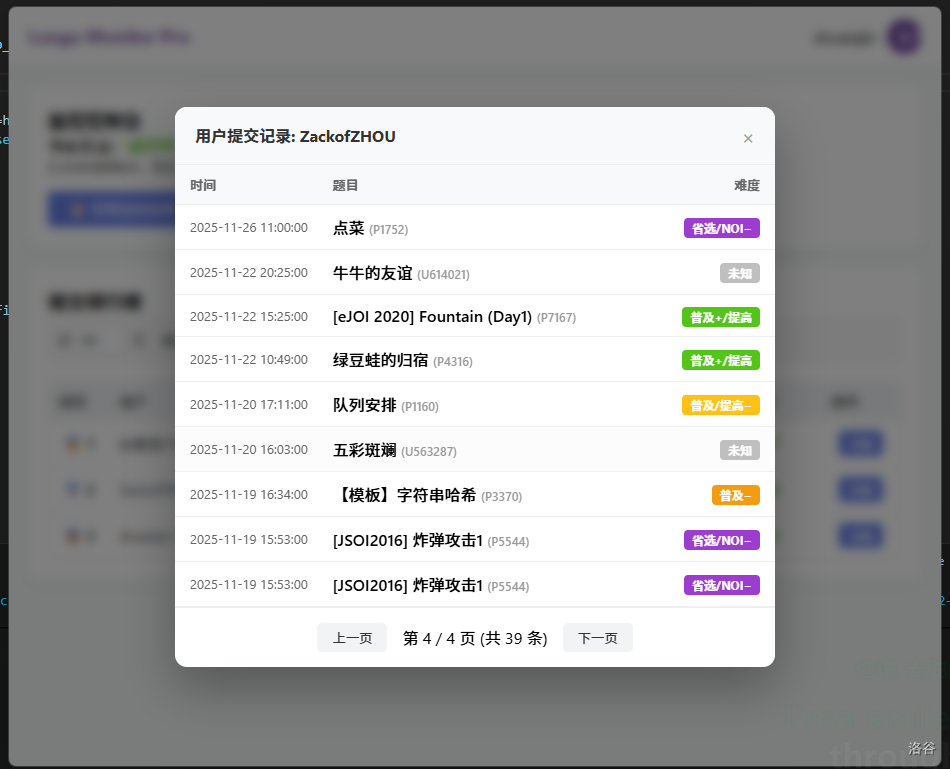Close the user submission records dialog
This screenshot has height=769, width=950.
tap(748, 138)
